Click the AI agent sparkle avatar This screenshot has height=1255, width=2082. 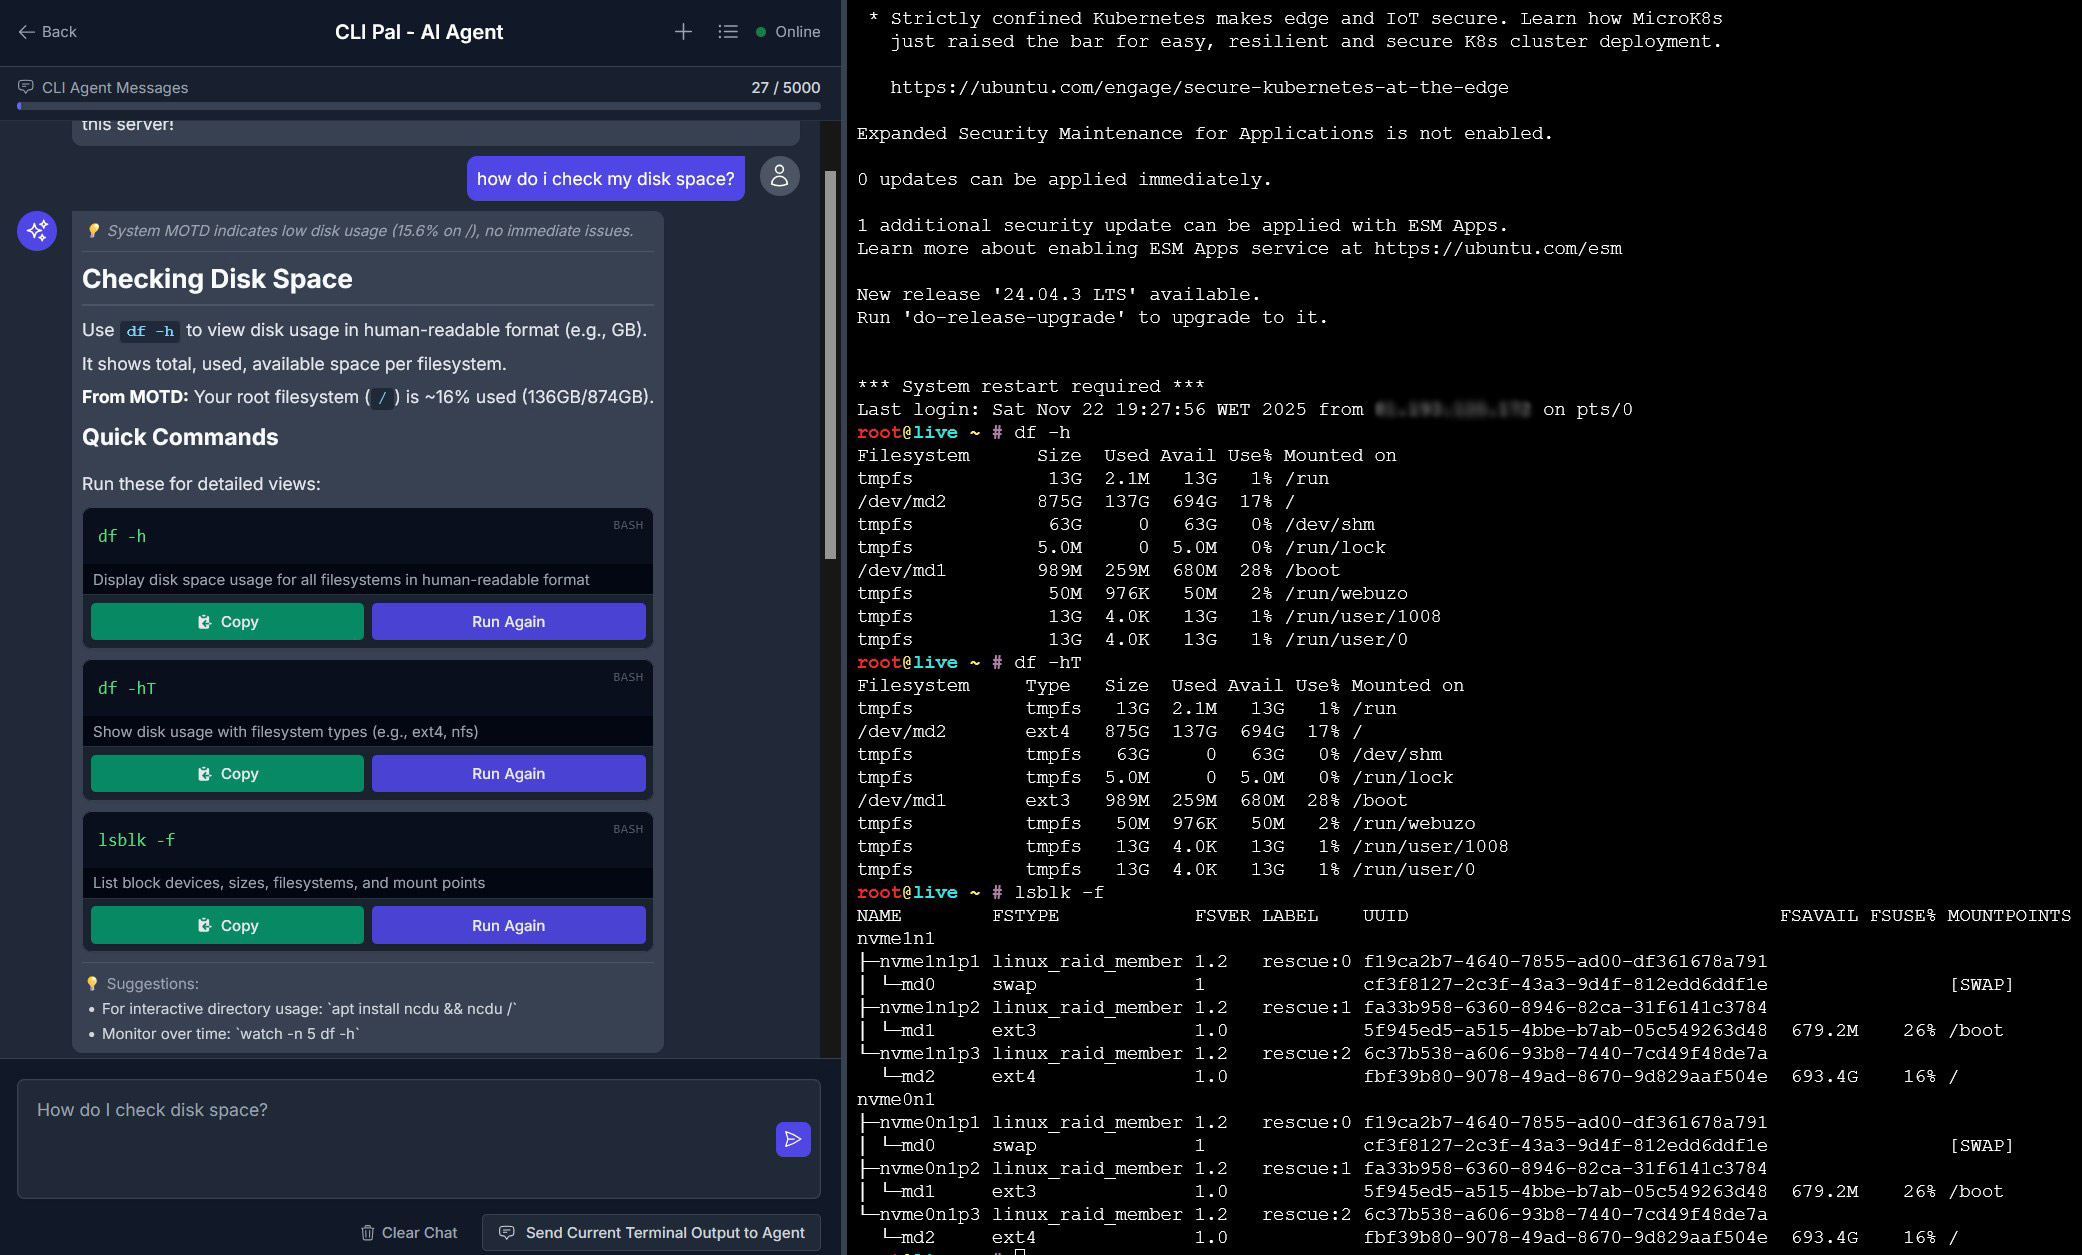click(x=37, y=231)
